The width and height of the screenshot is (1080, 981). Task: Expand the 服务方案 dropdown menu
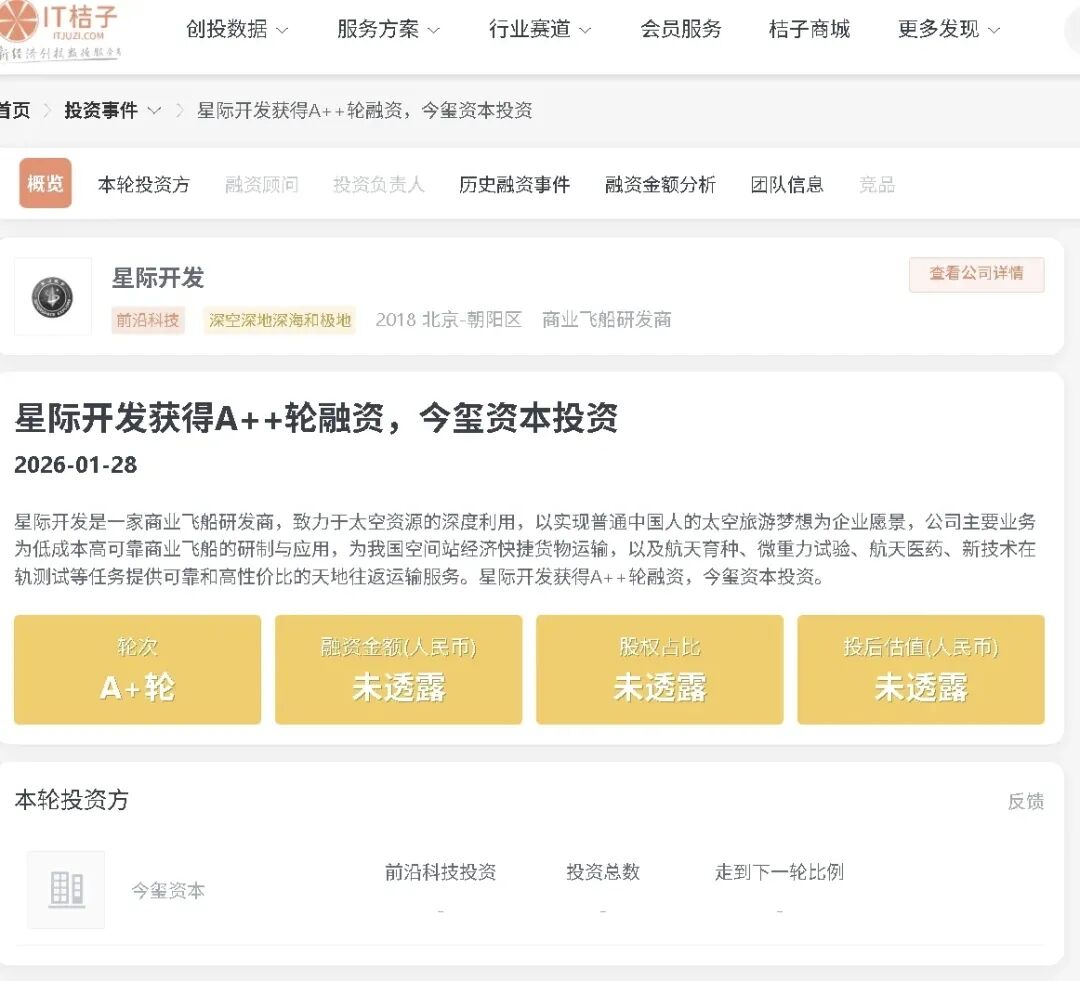click(388, 30)
